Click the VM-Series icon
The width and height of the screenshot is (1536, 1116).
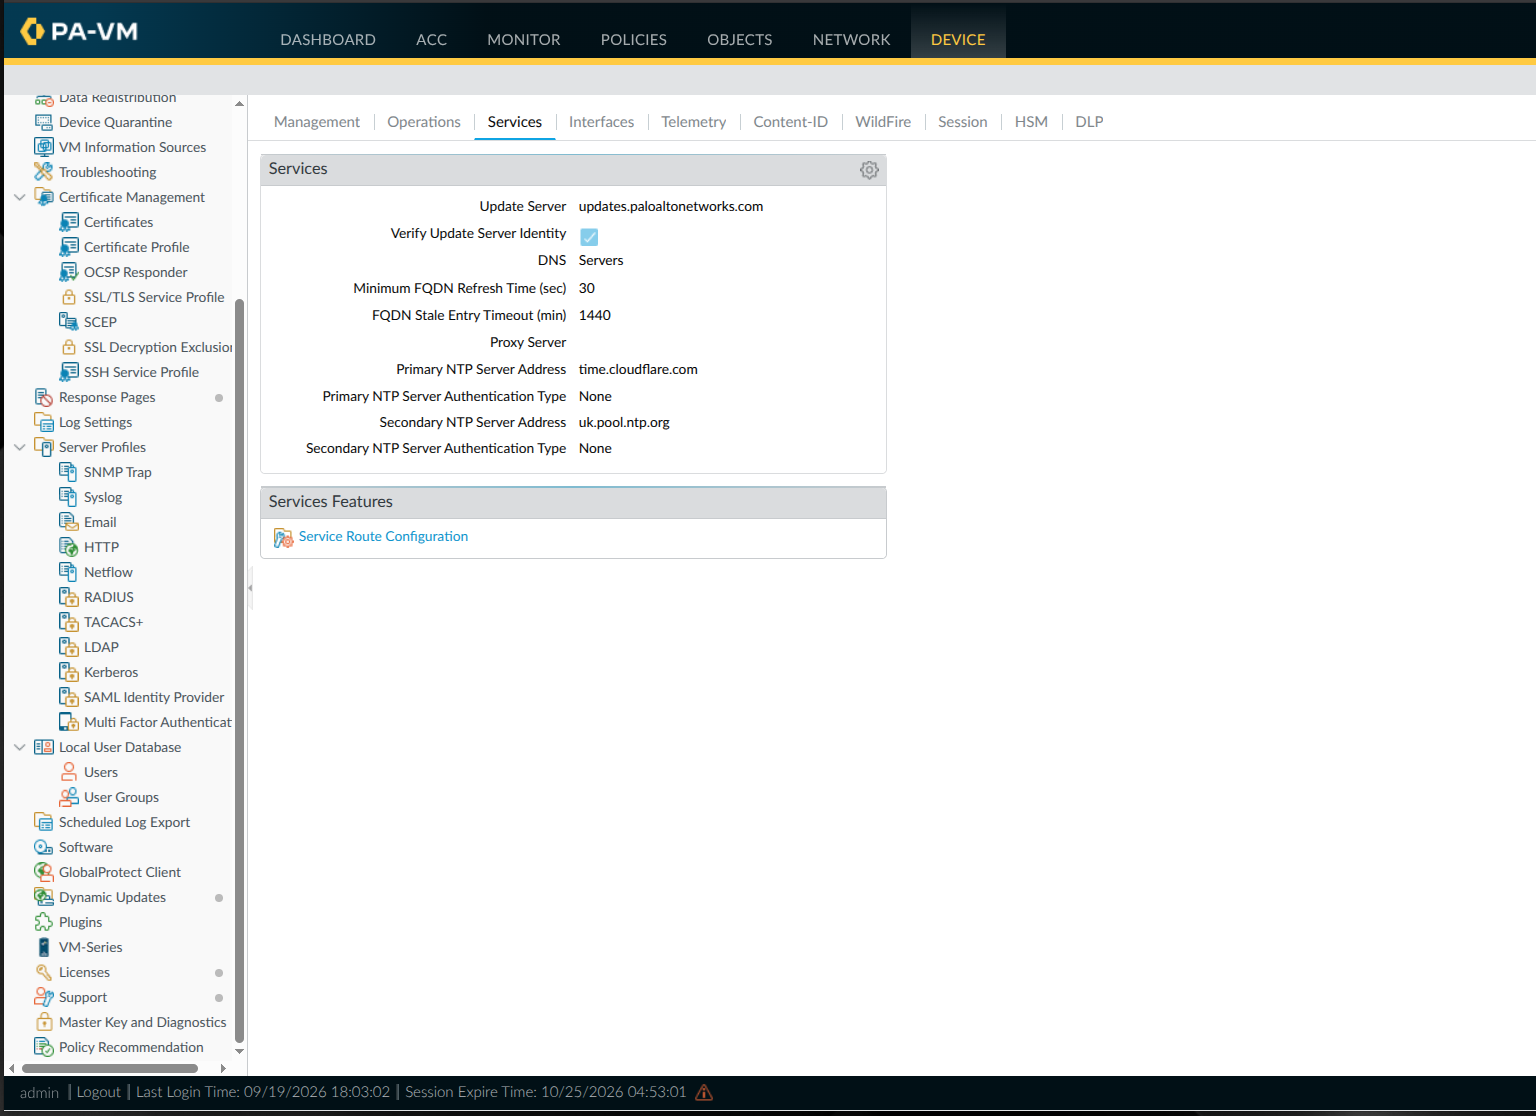point(43,947)
